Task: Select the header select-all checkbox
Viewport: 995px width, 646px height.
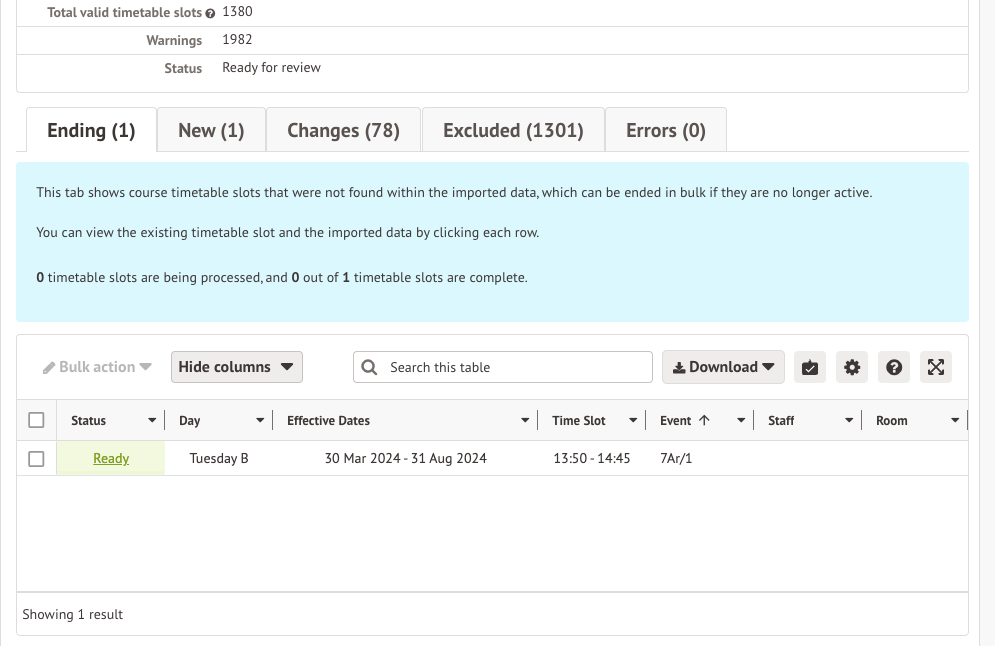Action: [x=37, y=421]
